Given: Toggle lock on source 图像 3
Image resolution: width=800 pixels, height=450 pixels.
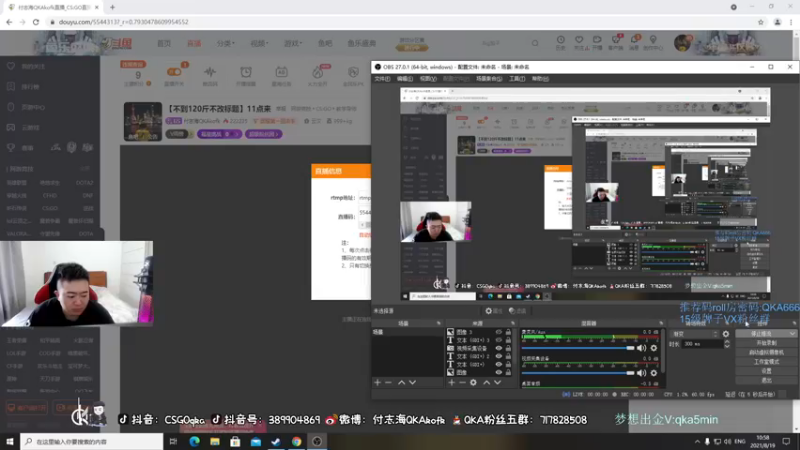Looking at the screenshot, I should (508, 332).
